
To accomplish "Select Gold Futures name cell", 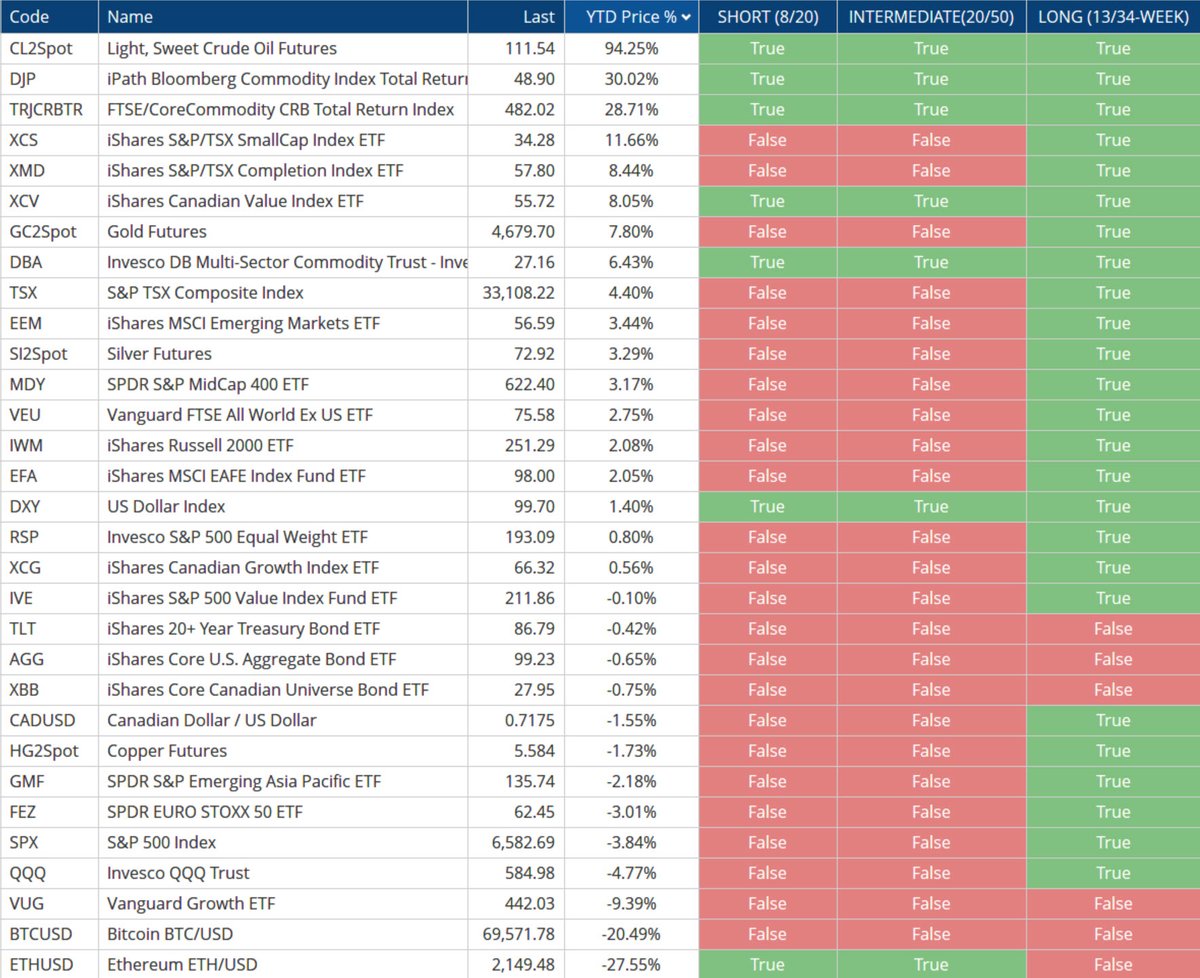I will pyautogui.click(x=283, y=231).
